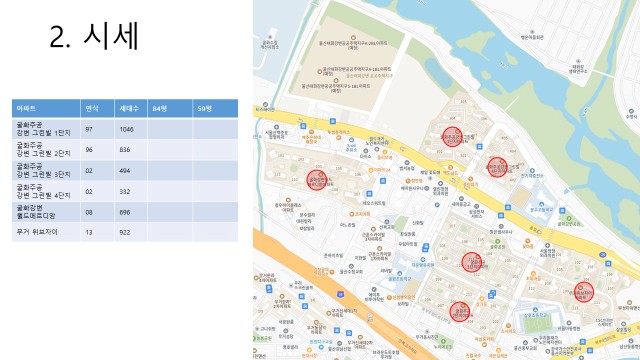Viewport: 640px width, 360px height.
Task: Select the 아파트 table header cell
Action: coord(46,109)
